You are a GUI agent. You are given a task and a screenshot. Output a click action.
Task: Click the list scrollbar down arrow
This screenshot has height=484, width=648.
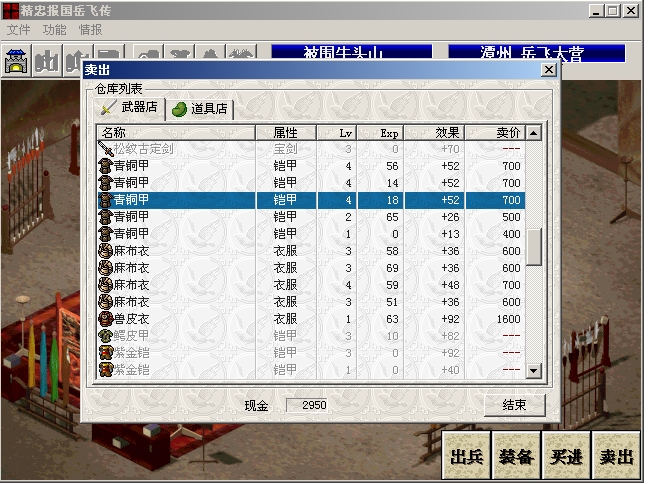(x=534, y=371)
